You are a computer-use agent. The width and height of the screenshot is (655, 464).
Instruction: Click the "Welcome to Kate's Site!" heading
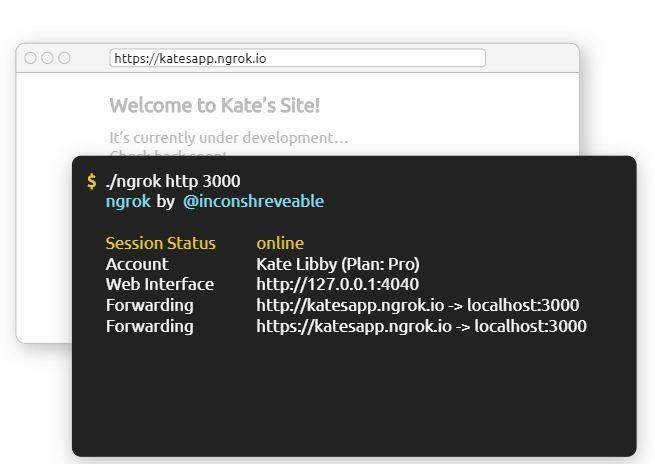click(x=214, y=105)
